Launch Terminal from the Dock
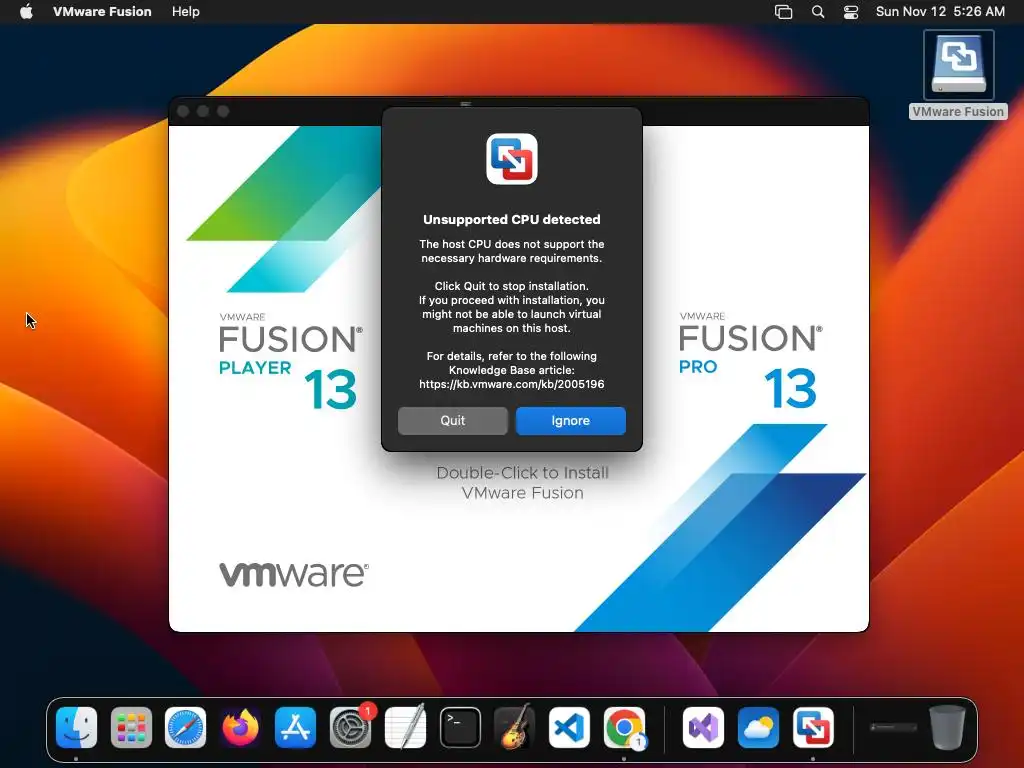 tap(460, 728)
